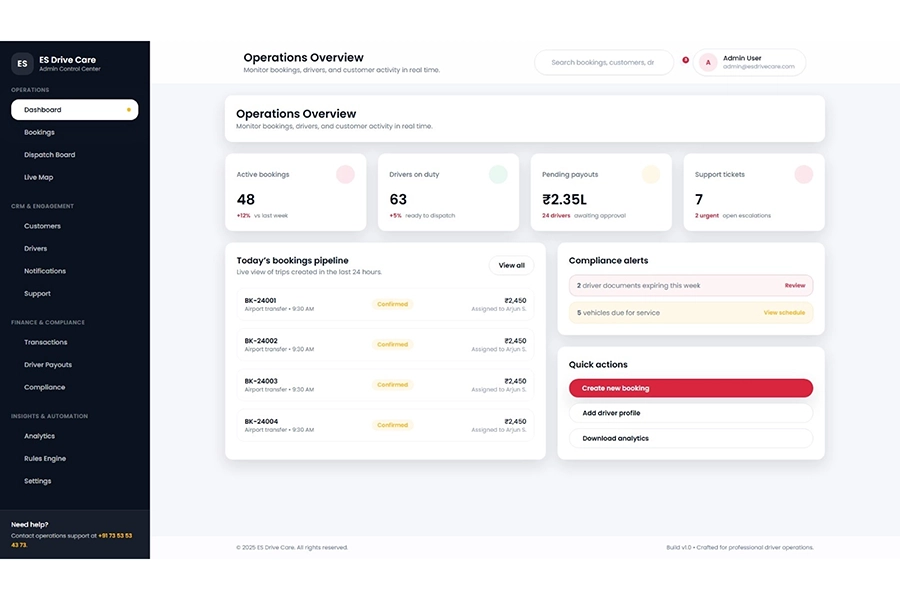Open Settings from the sidebar
The image size is (900, 600).
click(x=37, y=480)
